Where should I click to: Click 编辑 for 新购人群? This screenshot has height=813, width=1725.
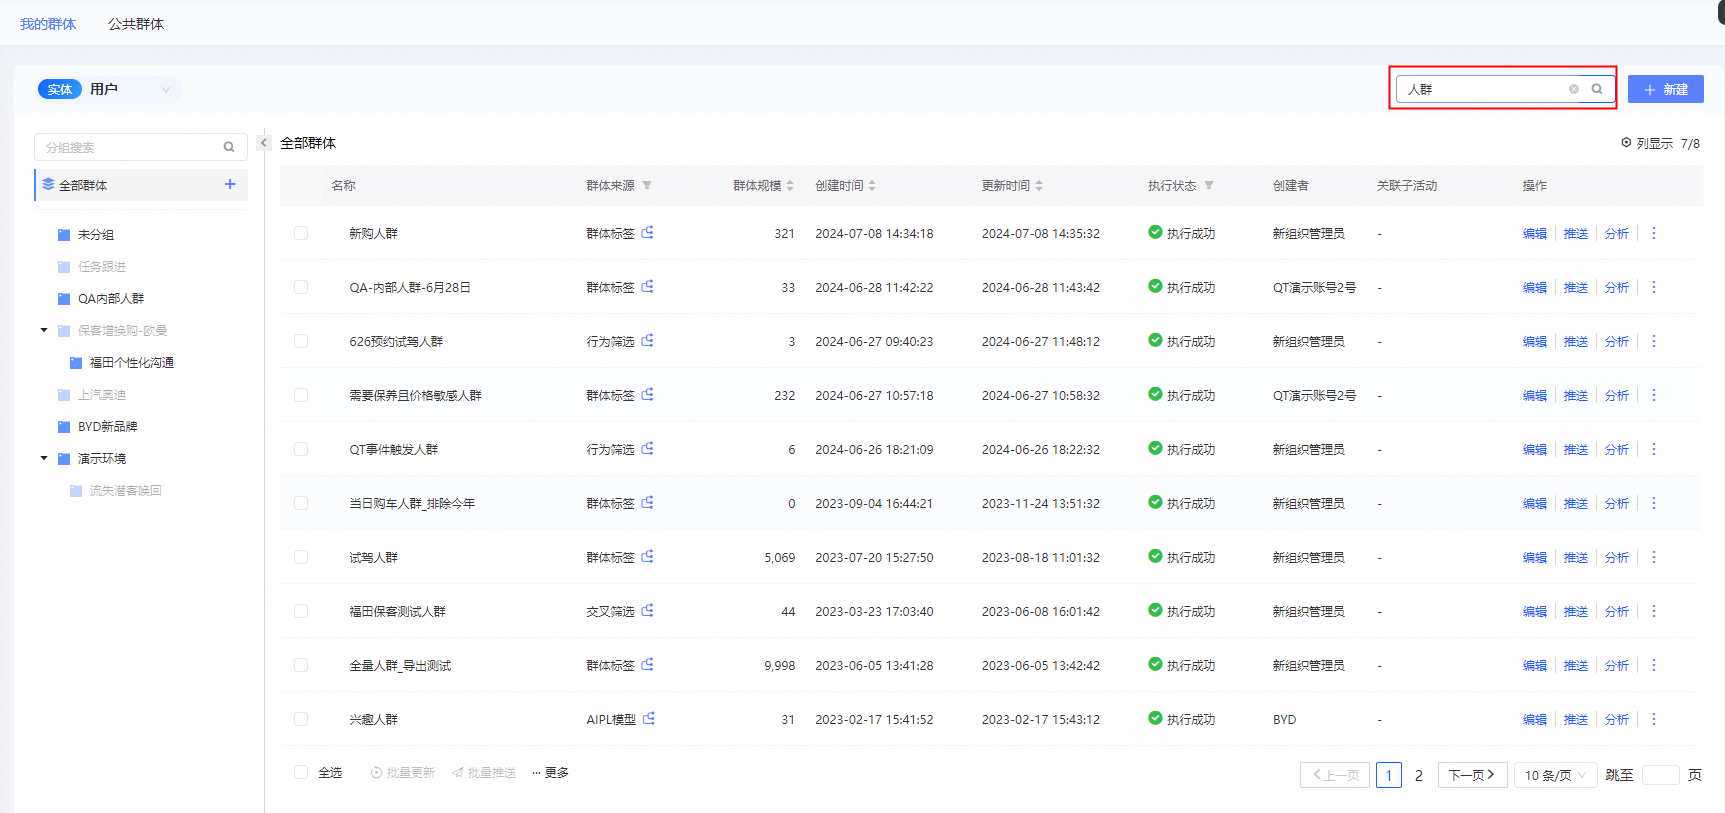pyautogui.click(x=1535, y=233)
